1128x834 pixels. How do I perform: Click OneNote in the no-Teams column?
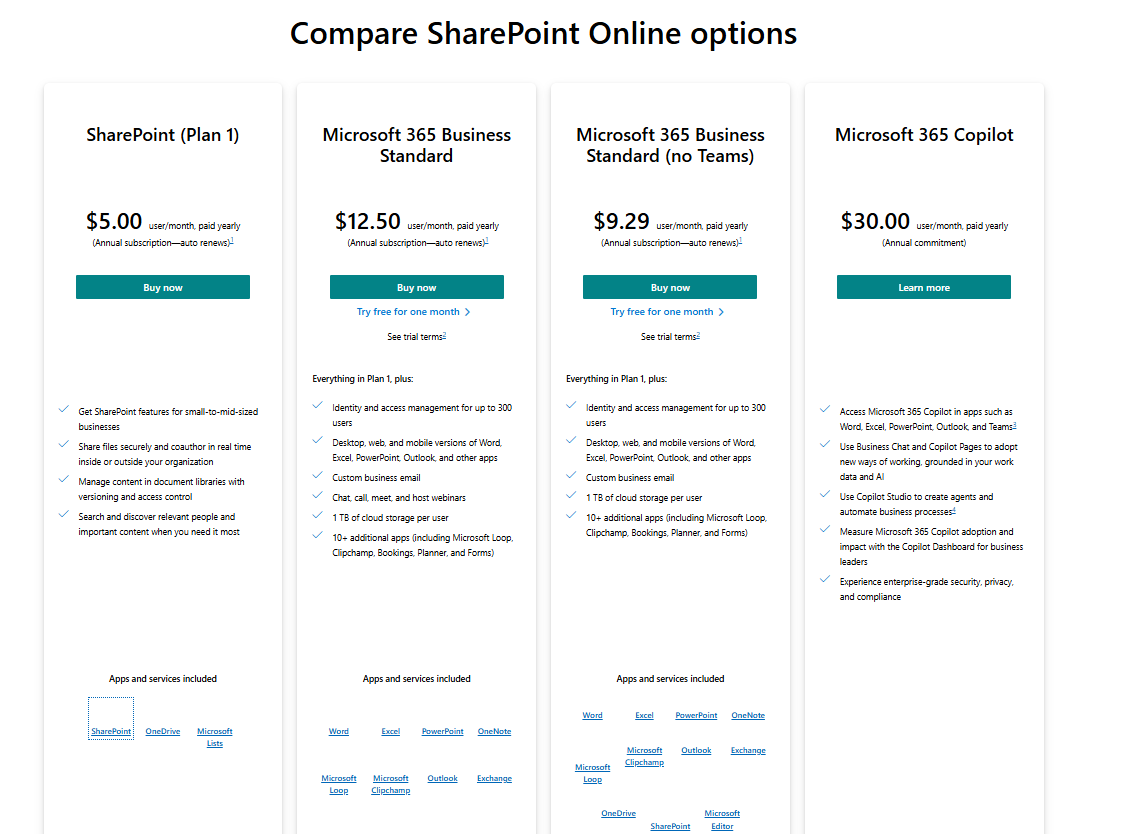(x=748, y=714)
